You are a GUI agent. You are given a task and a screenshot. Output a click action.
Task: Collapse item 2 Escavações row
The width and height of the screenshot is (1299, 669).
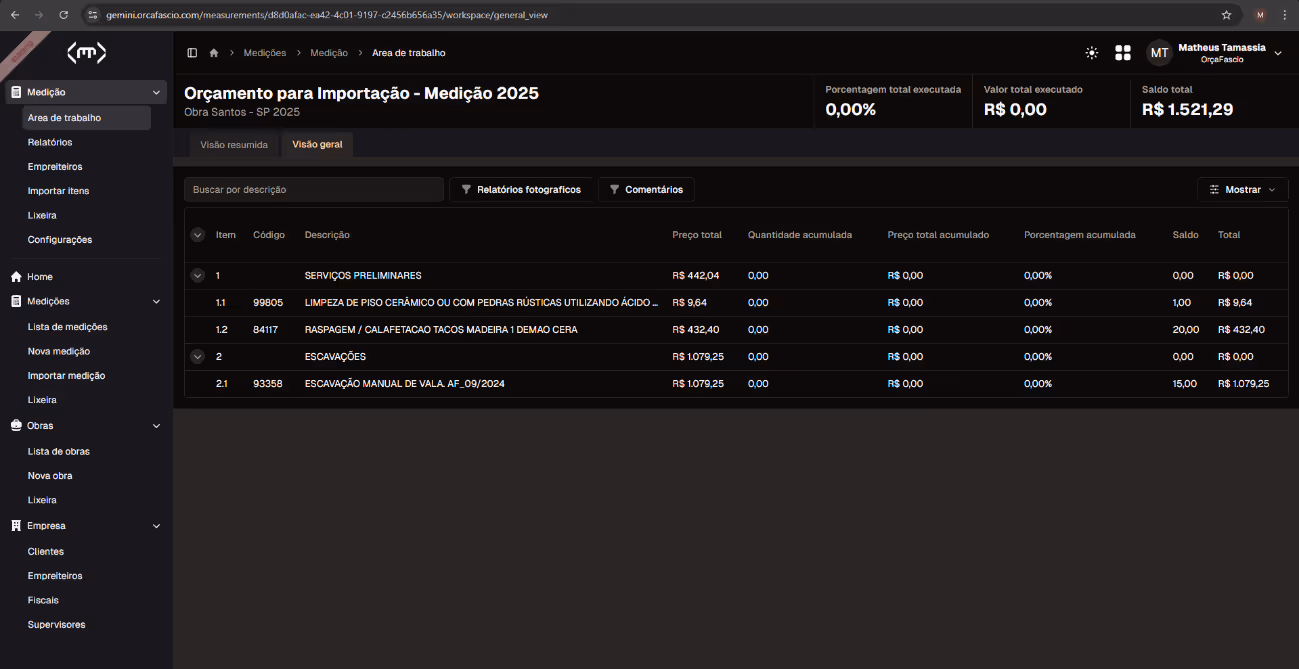[x=197, y=356]
